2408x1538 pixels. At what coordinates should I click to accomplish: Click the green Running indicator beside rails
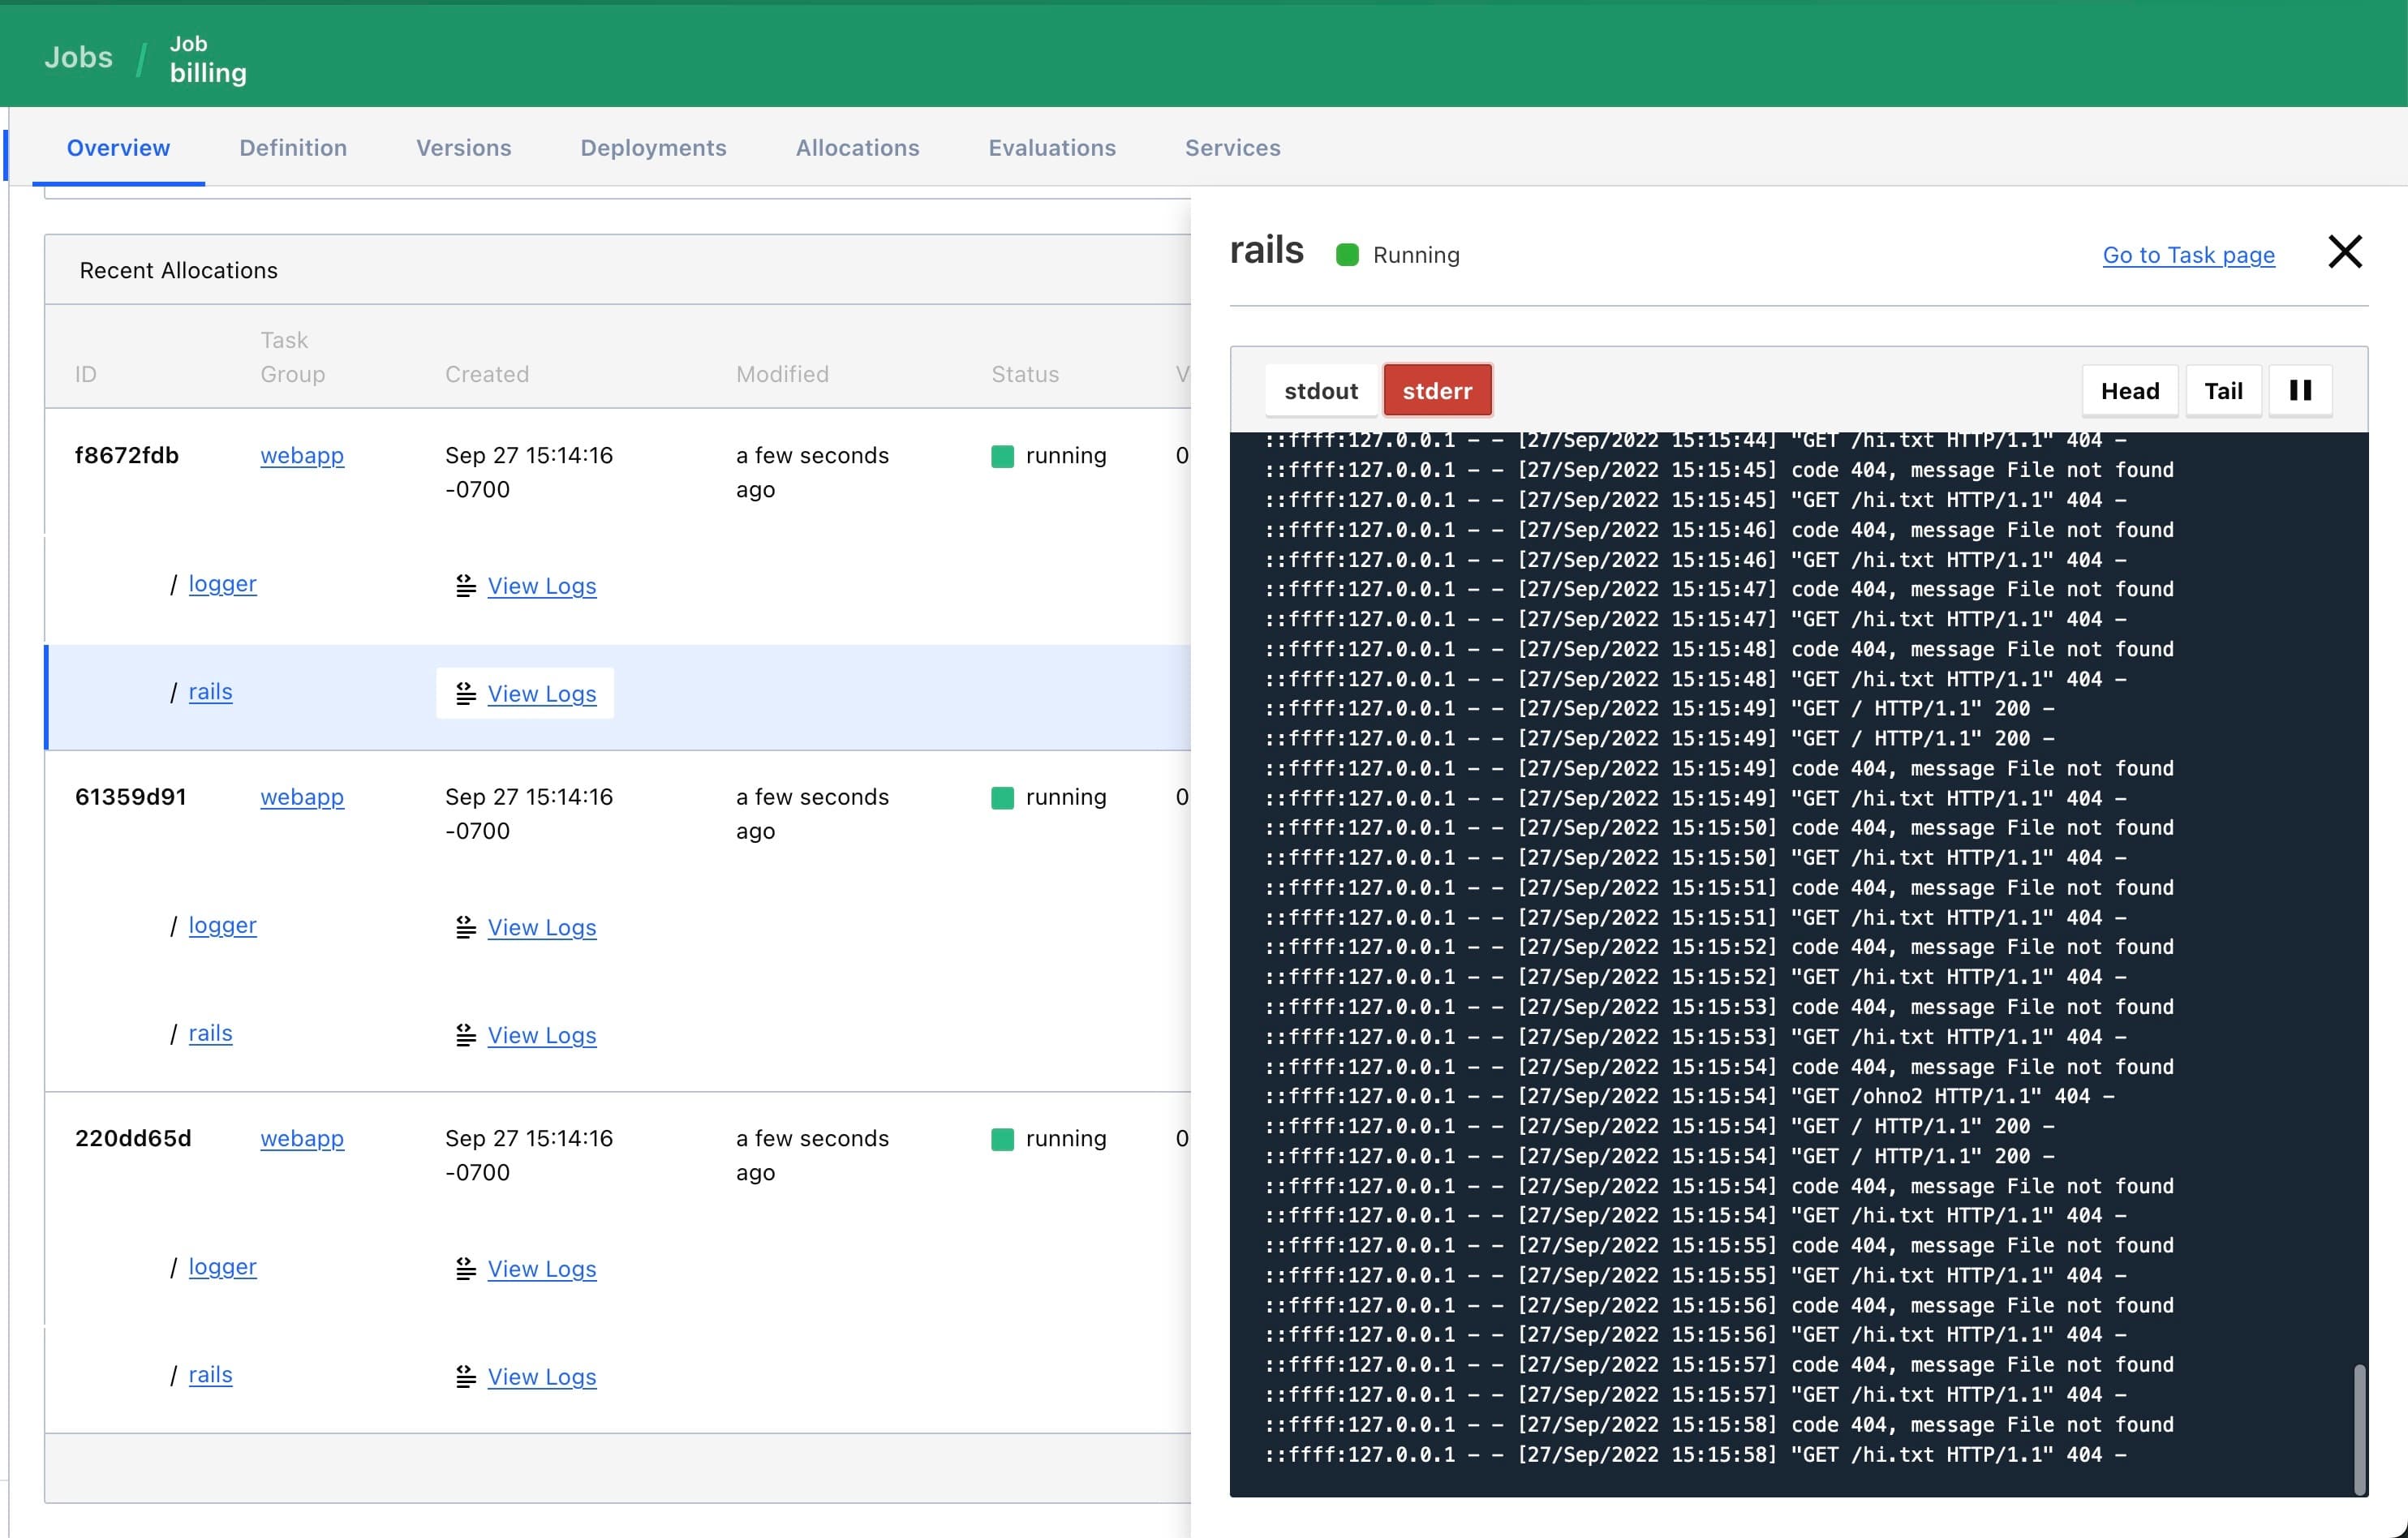[x=1348, y=255]
